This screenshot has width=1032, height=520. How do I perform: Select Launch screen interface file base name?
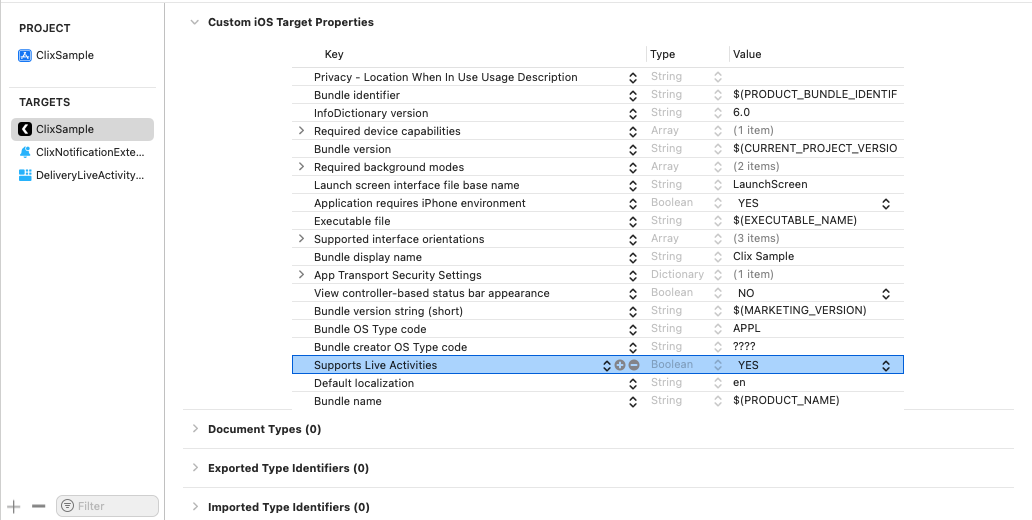[417, 185]
